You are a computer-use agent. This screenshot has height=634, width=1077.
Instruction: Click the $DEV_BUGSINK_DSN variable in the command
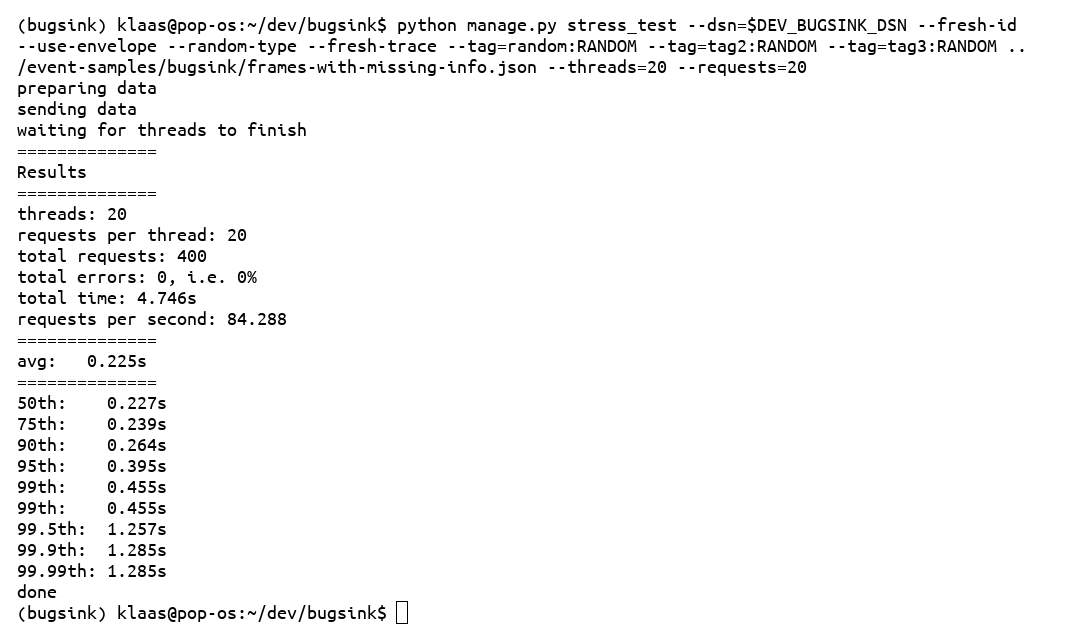(827, 25)
